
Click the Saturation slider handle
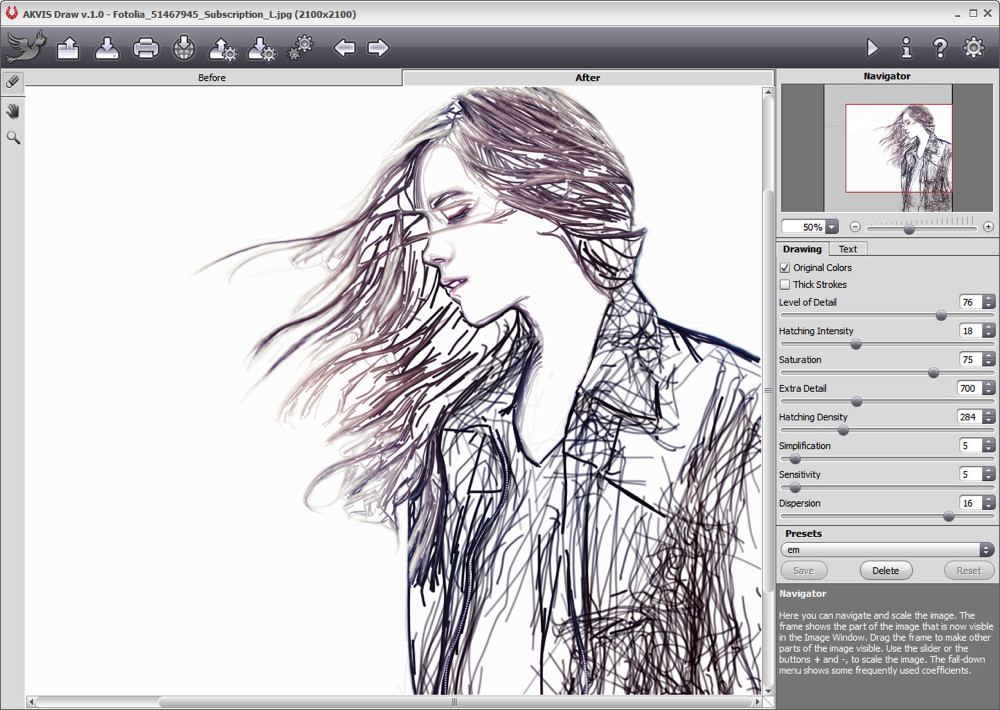tap(933, 373)
